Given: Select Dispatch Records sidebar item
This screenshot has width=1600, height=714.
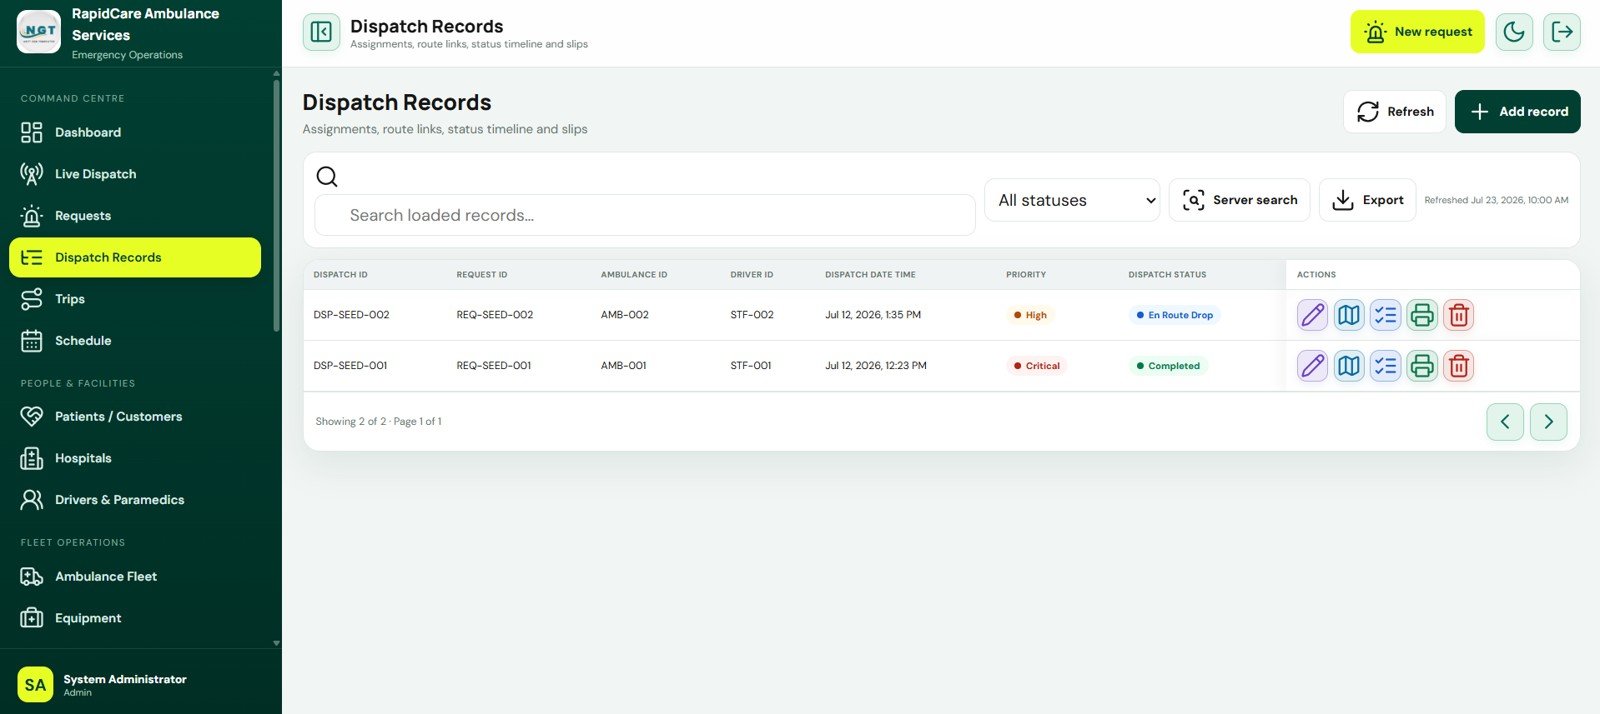Looking at the screenshot, I should [x=135, y=257].
